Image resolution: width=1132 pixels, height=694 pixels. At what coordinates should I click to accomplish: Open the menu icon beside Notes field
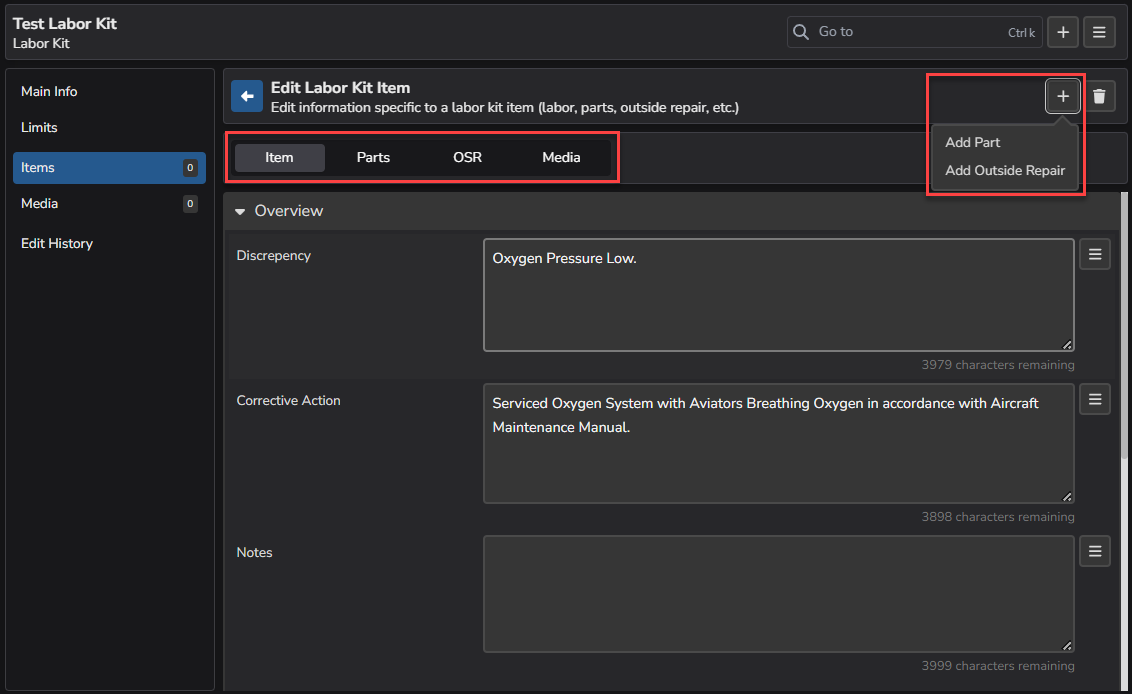[x=1095, y=551]
